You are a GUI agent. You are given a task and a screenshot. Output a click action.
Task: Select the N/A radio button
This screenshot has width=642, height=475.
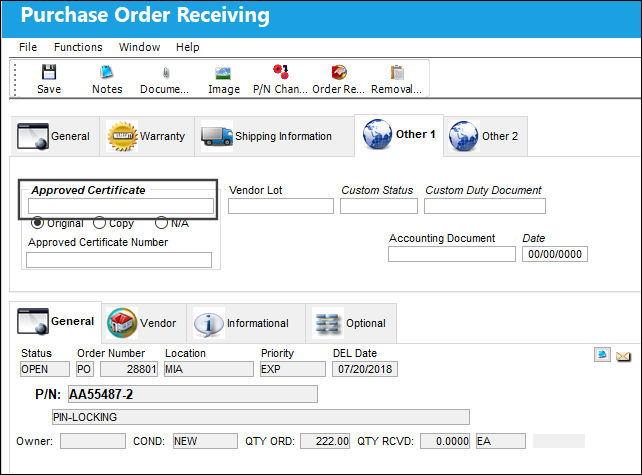coord(161,223)
